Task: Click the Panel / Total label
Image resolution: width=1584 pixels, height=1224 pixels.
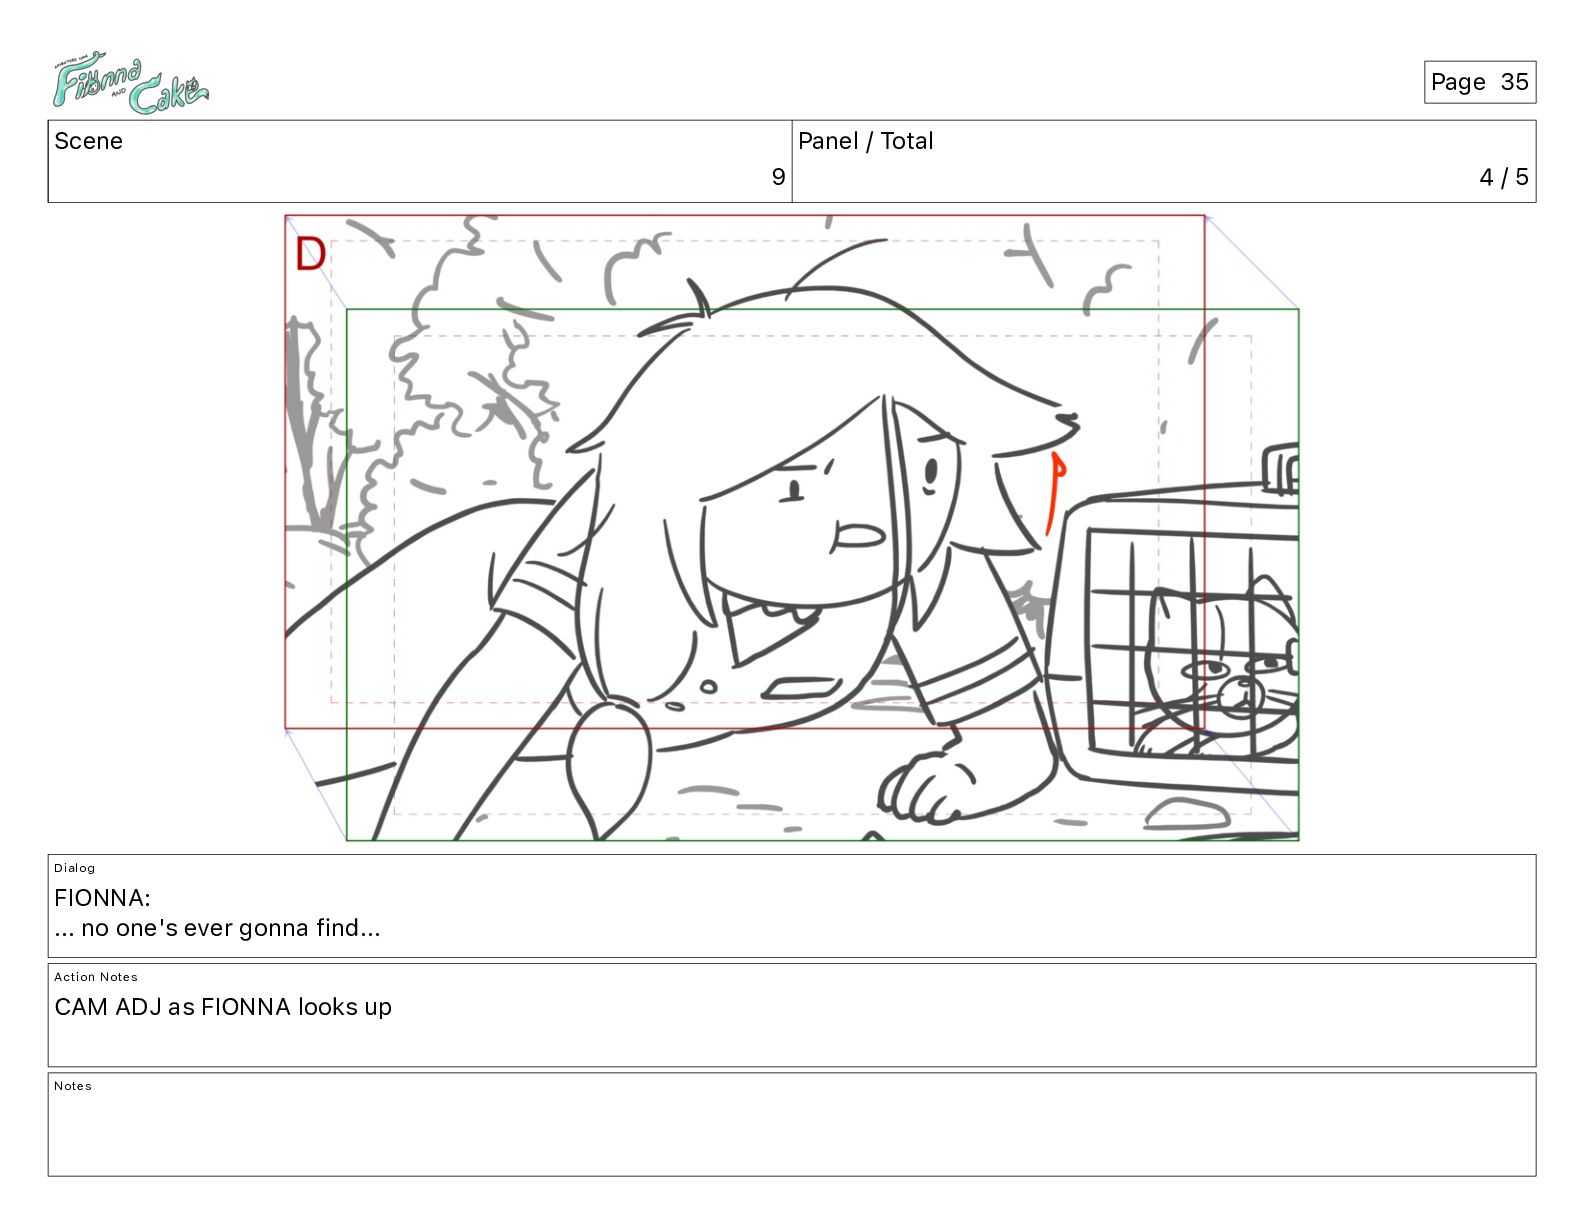Action: tap(865, 141)
